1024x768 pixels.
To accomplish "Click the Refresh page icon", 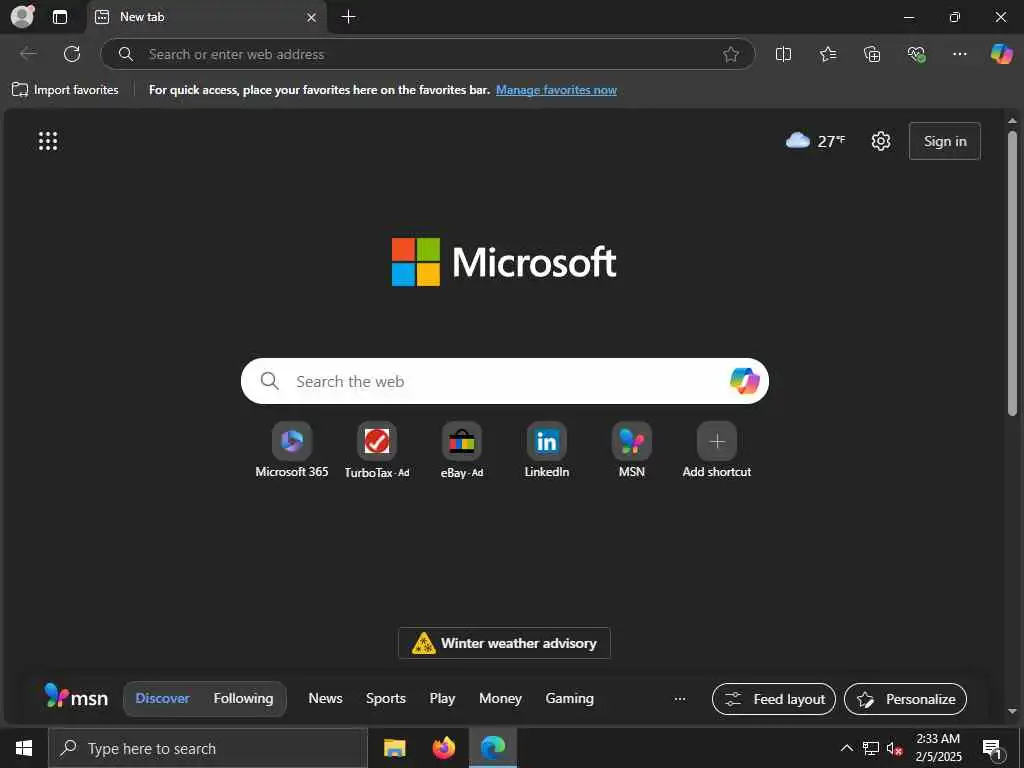I will coord(72,54).
